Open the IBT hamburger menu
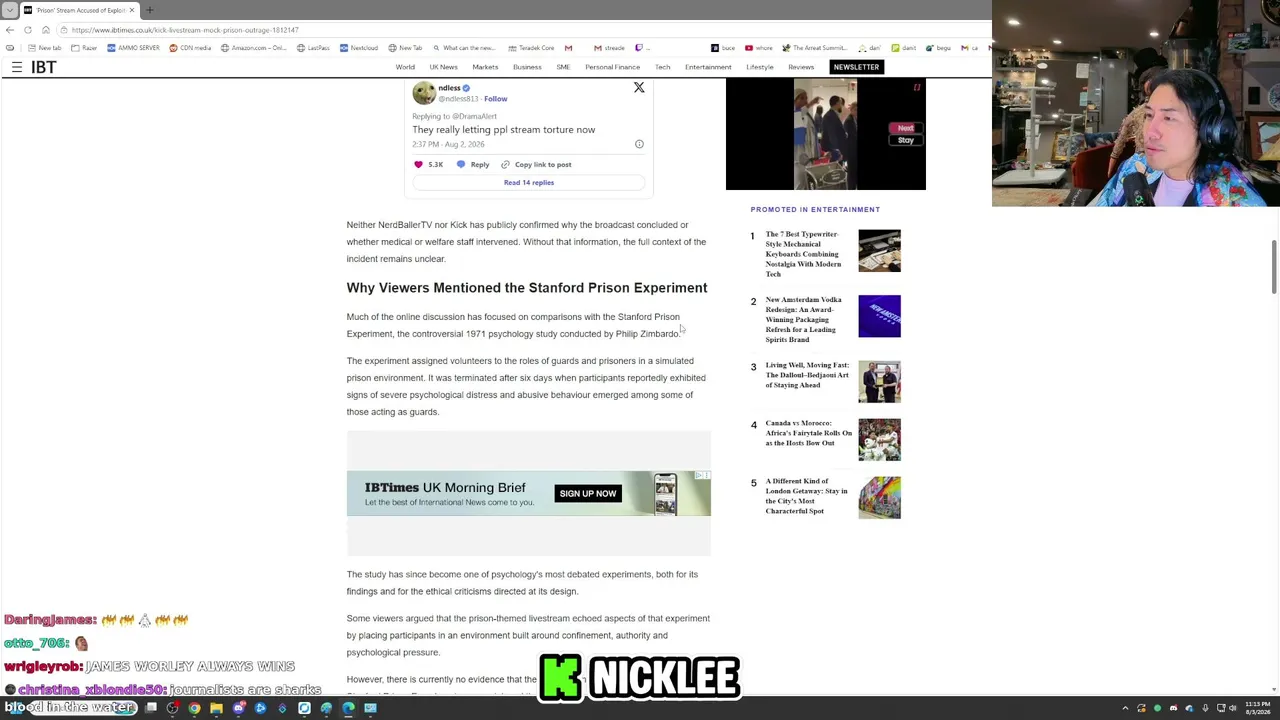Screen dimensions: 1280x720 (17, 67)
